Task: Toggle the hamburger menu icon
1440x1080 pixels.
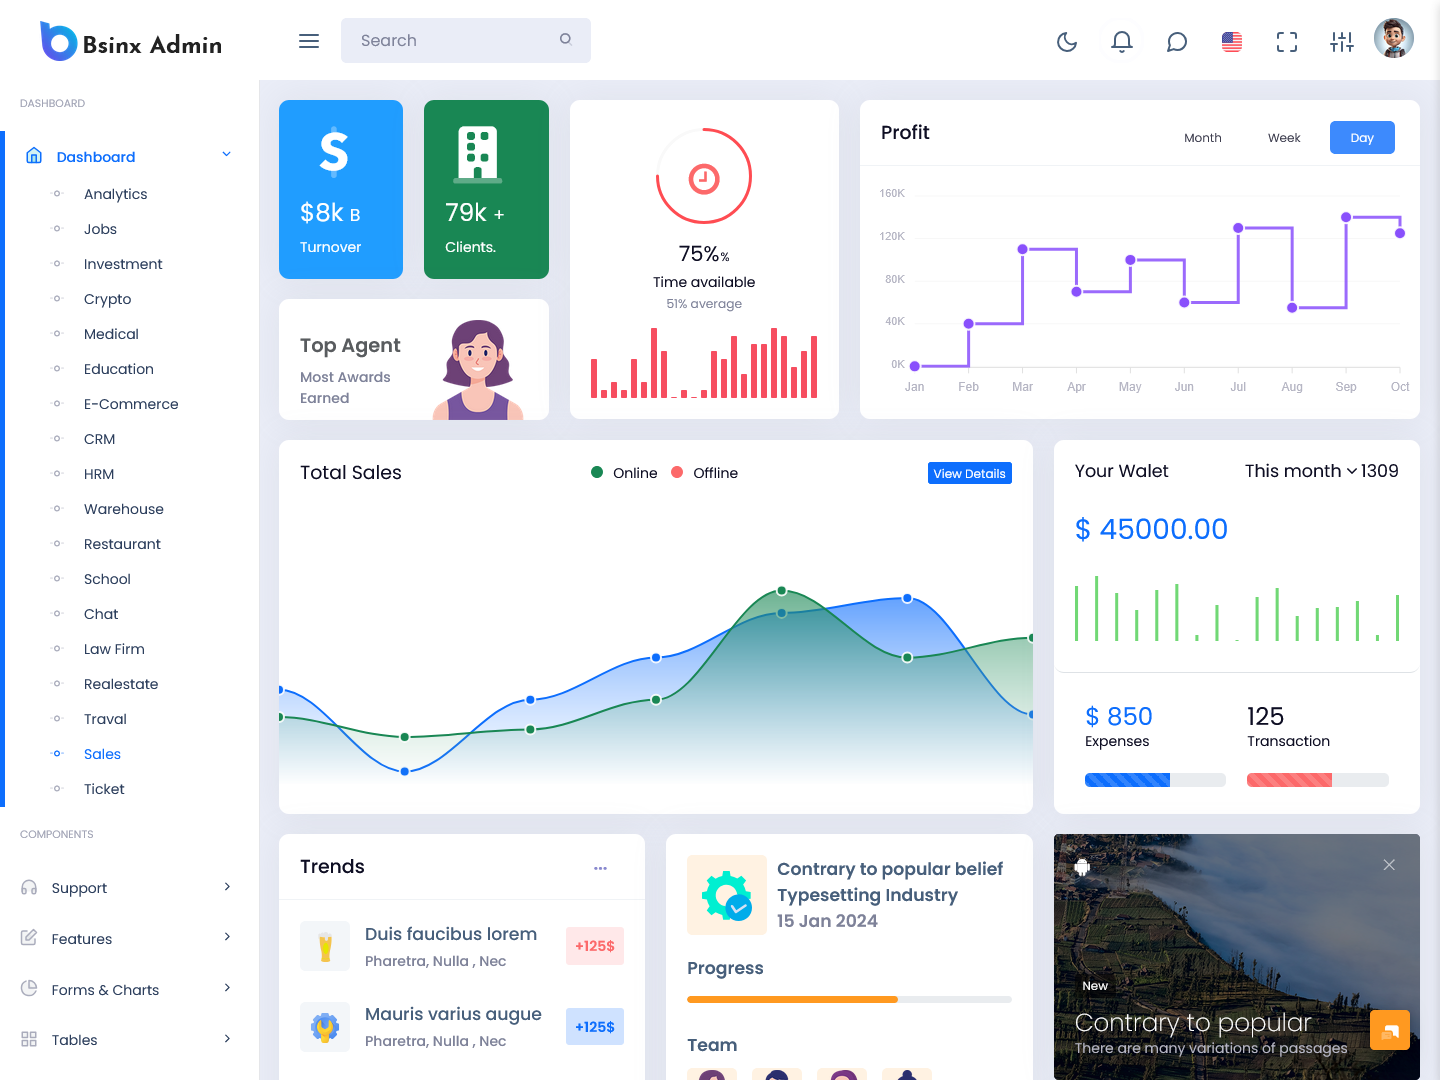Action: (x=309, y=41)
